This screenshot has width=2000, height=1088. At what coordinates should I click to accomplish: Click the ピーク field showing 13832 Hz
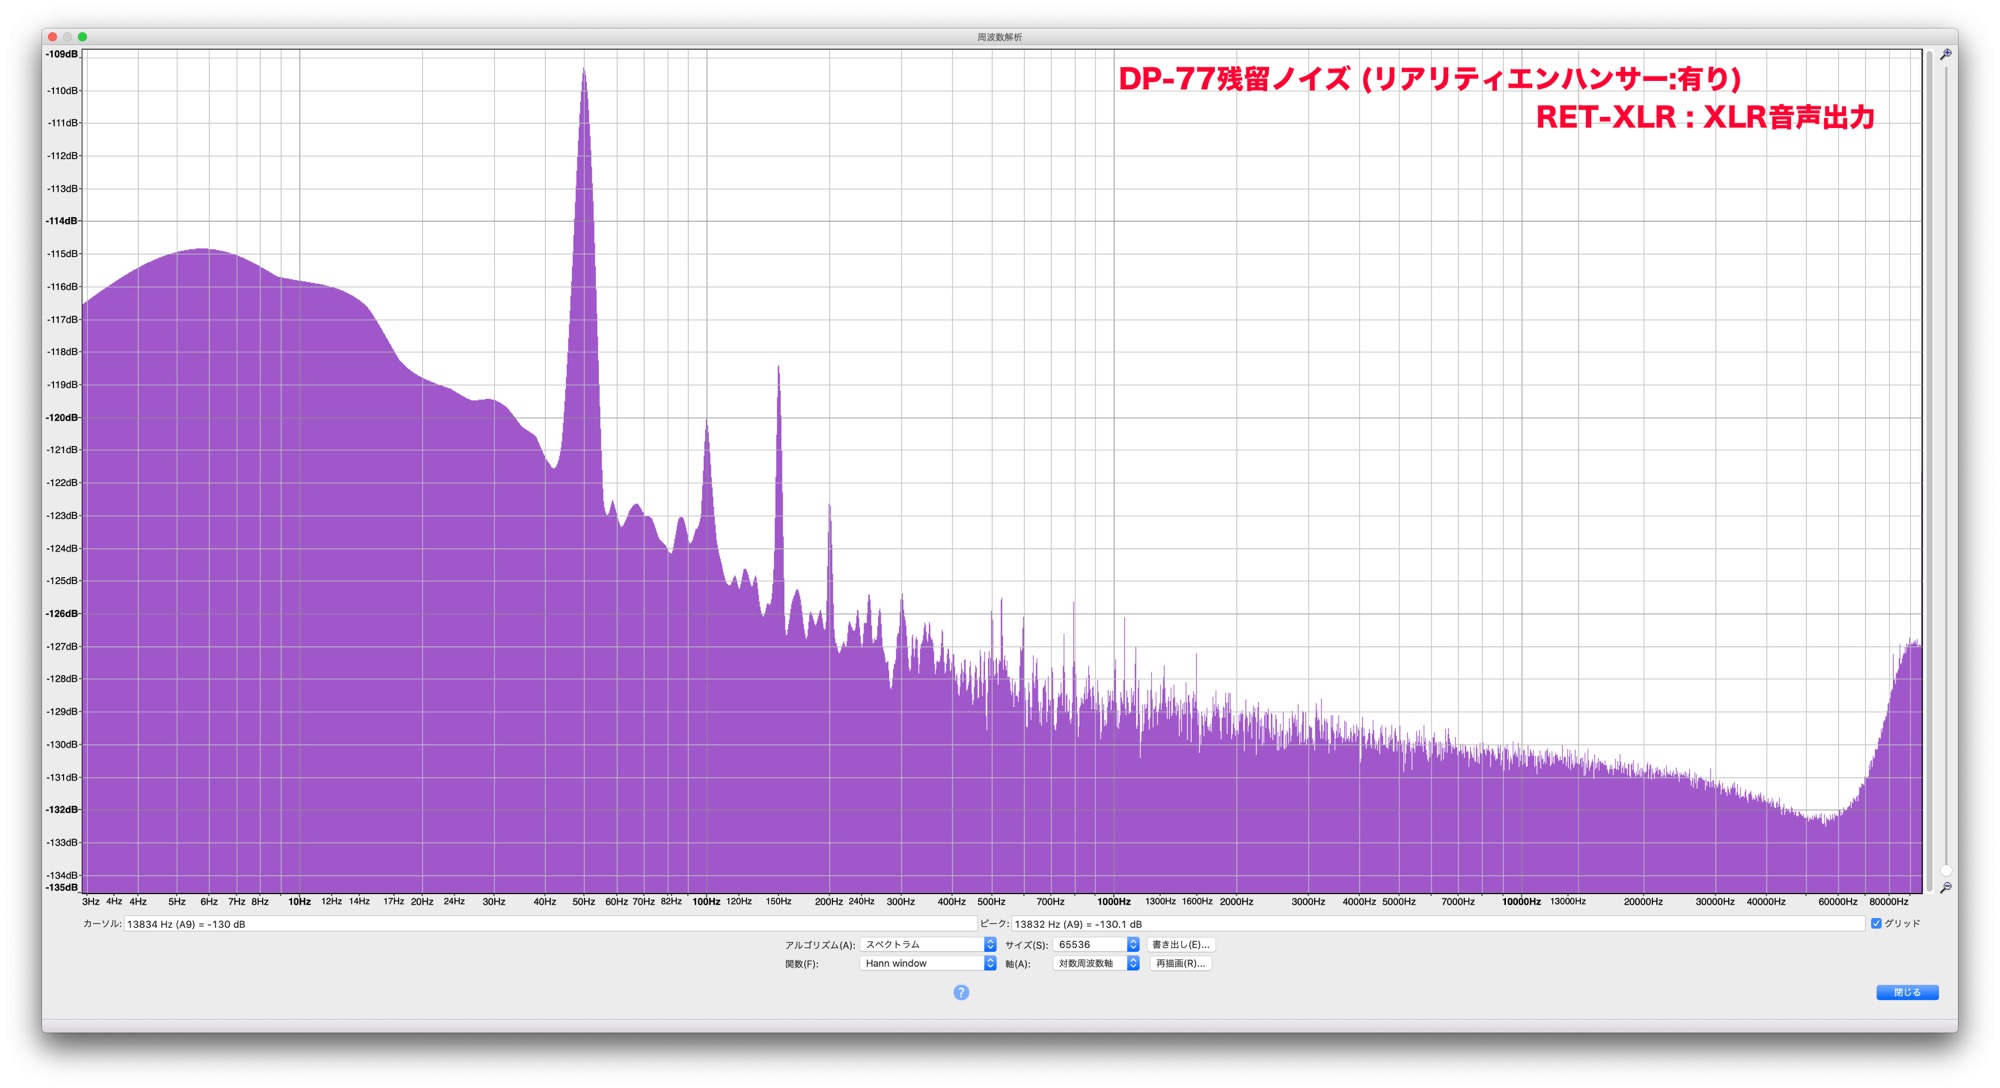(x=1438, y=924)
